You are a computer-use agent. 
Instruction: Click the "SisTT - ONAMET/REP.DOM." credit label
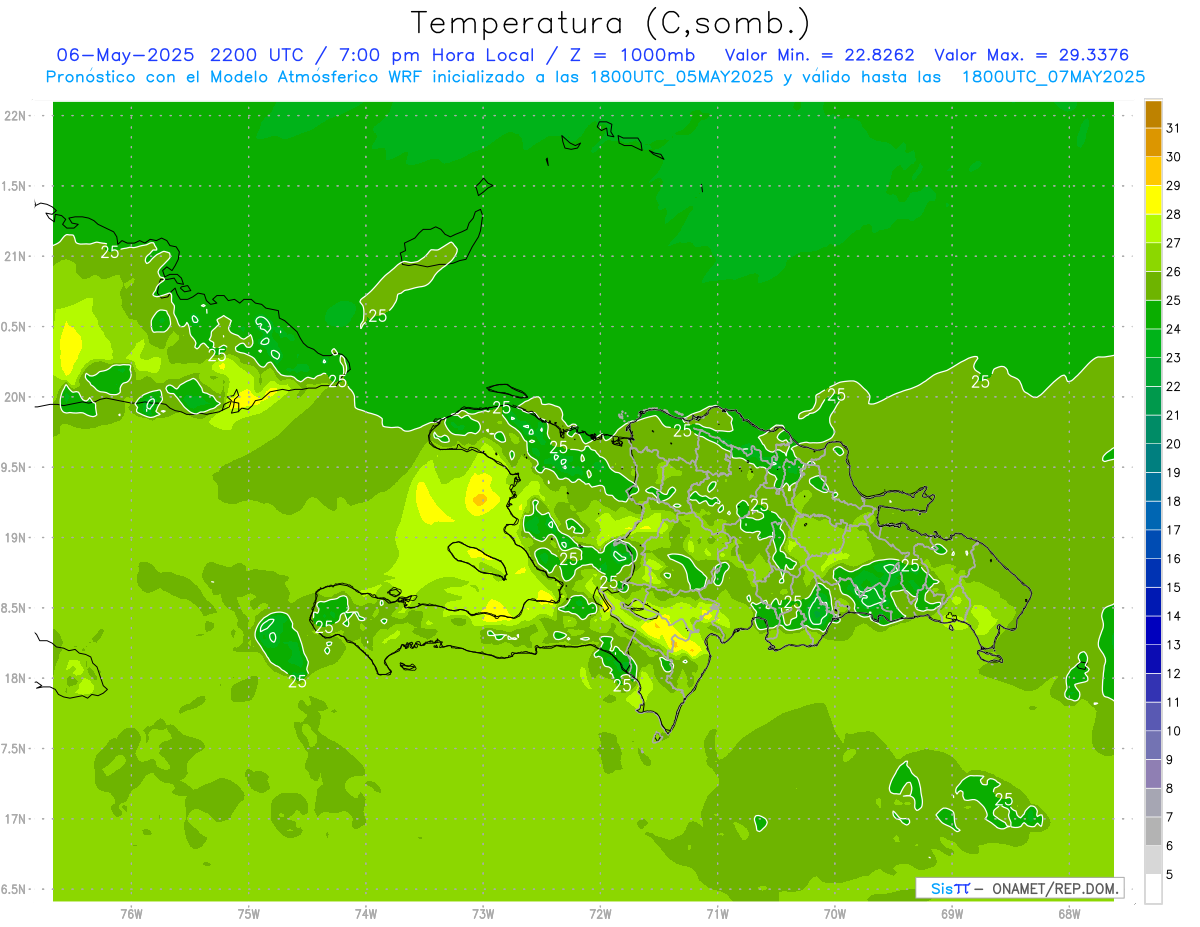[x=1020, y=888]
